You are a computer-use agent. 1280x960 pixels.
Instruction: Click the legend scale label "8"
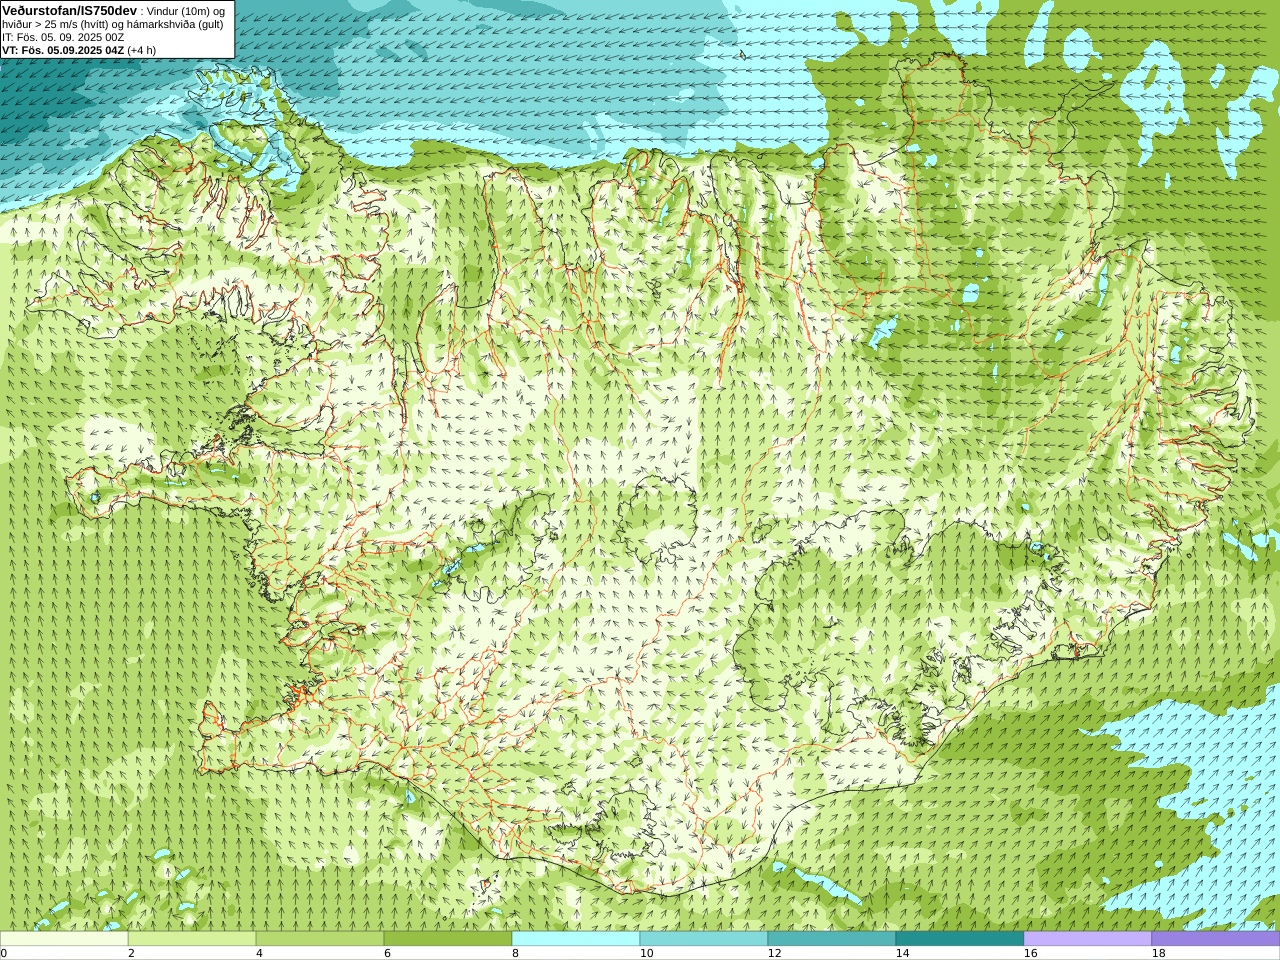[515, 953]
